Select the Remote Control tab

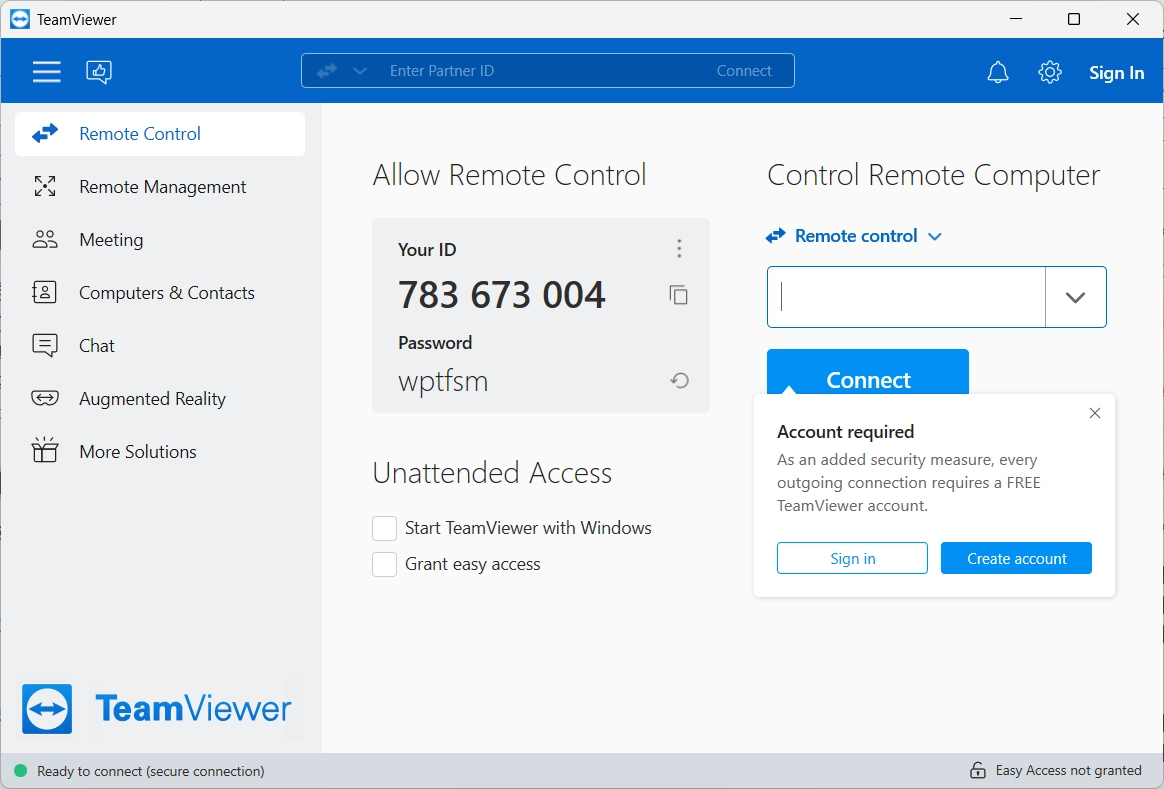pyautogui.click(x=160, y=134)
